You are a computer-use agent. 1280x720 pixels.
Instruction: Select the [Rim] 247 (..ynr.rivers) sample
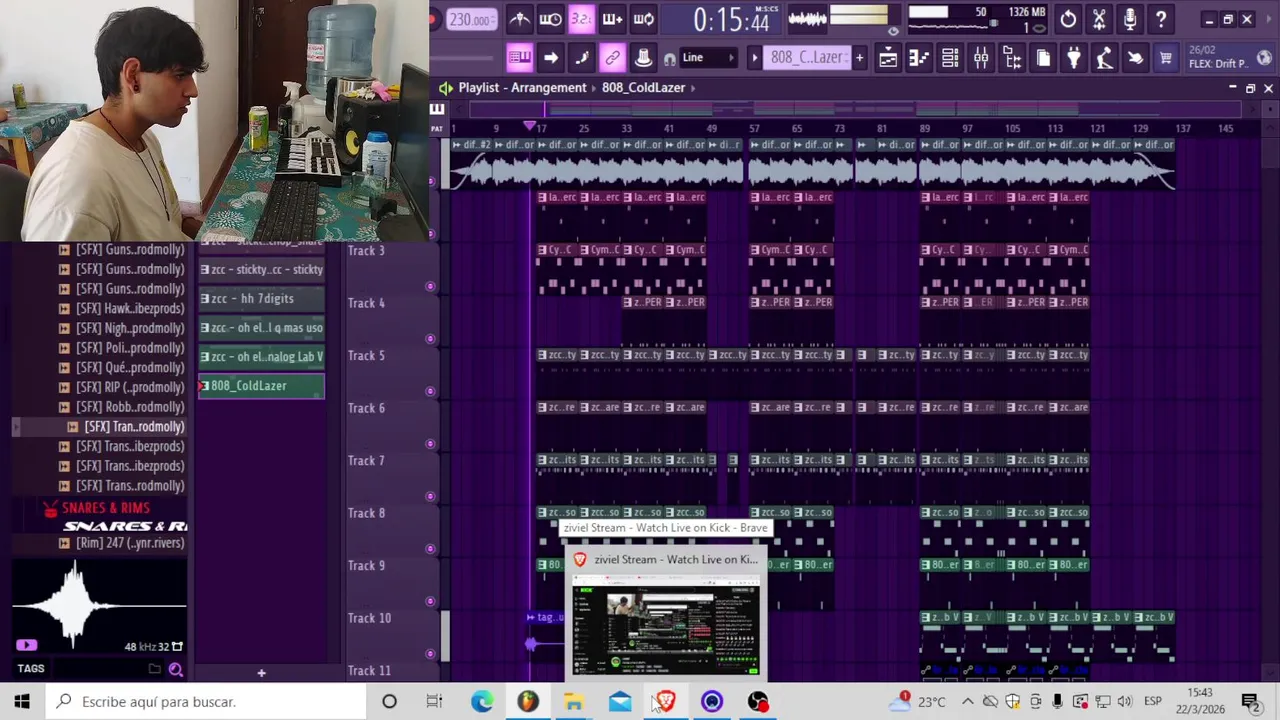pos(120,543)
